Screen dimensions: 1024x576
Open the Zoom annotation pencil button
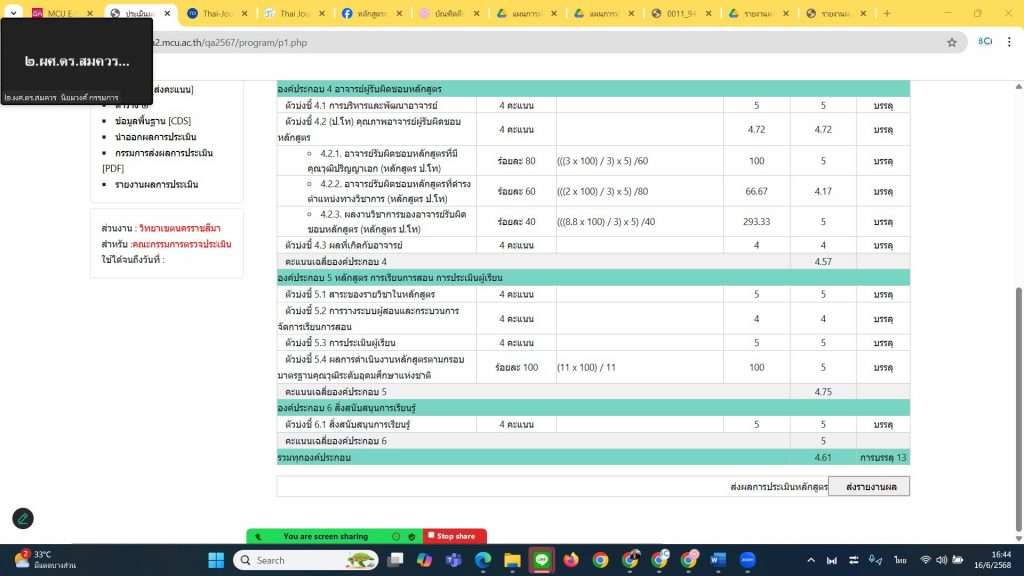click(x=23, y=519)
